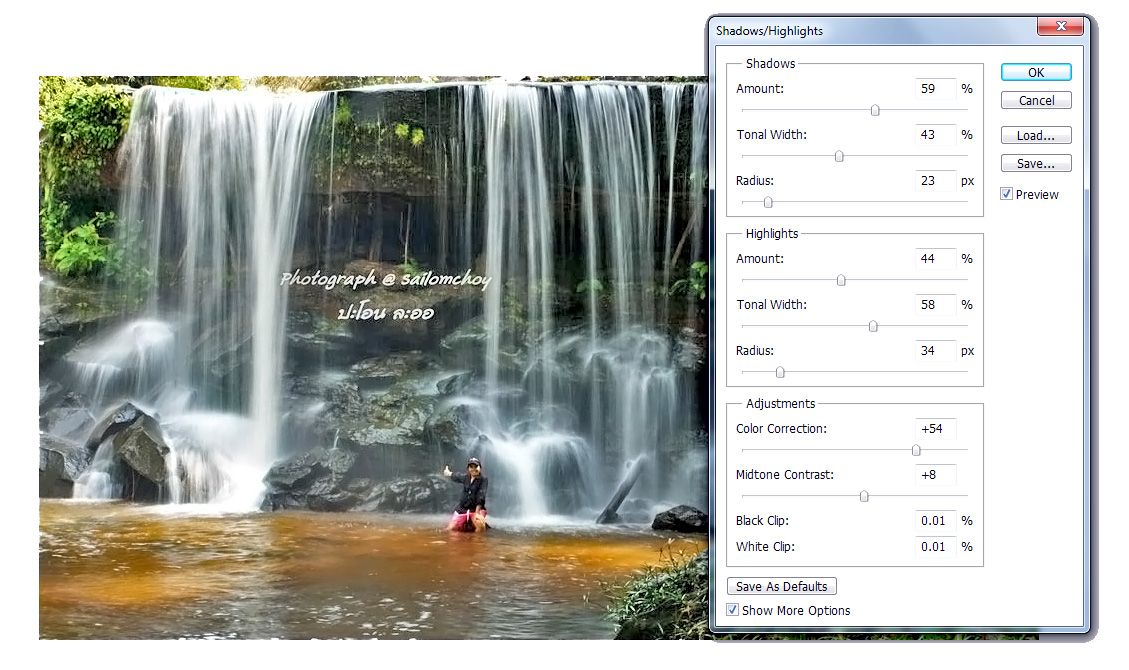Viewport: 1129px width, 670px height.
Task: Close the Shadows/Highlights dialog window
Action: (x=1061, y=28)
